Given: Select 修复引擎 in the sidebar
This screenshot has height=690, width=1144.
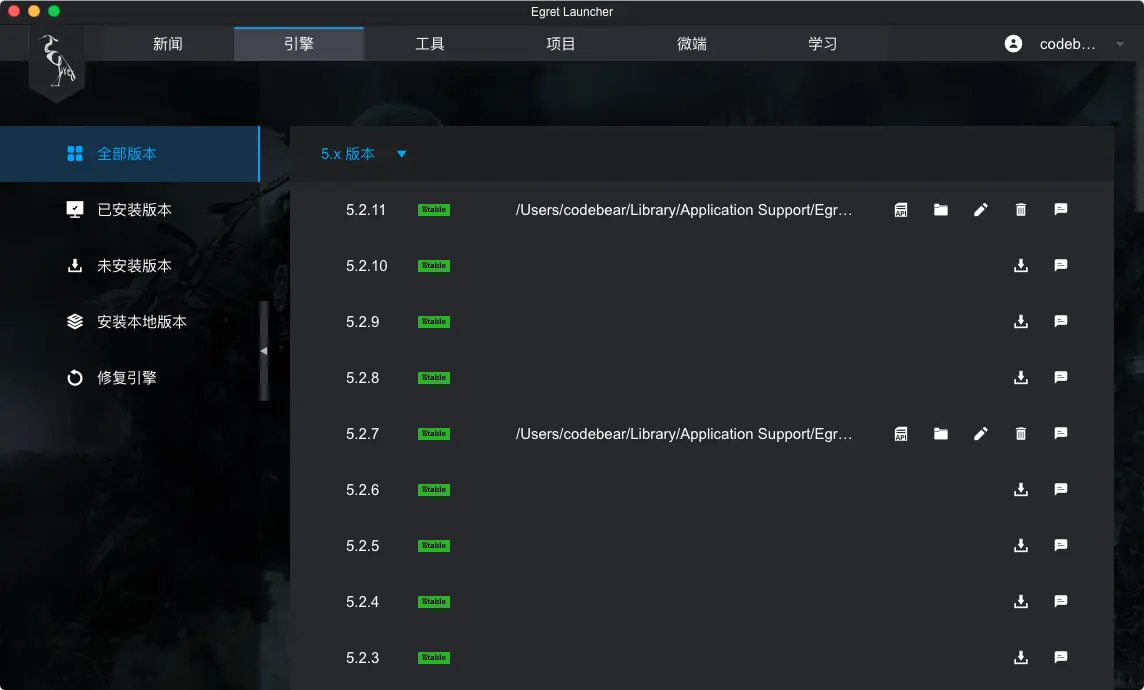Looking at the screenshot, I should point(130,378).
